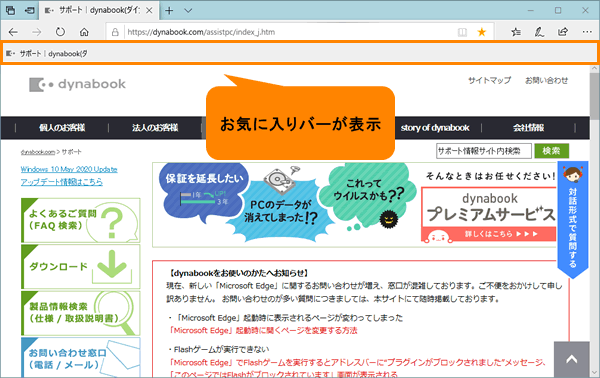Close the dynabook support tab
Viewport: 600px width, 378px height.
[149, 11]
